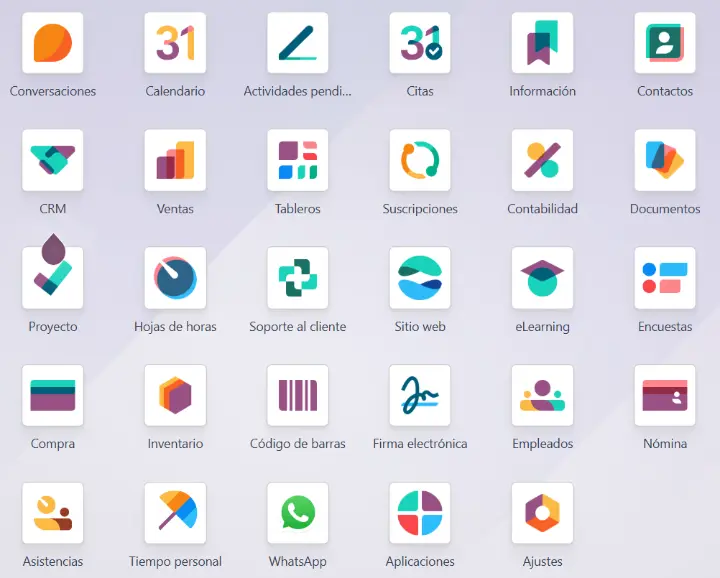Open eLearning graduation cap icon
This screenshot has height=578, width=720.
pyautogui.click(x=542, y=278)
